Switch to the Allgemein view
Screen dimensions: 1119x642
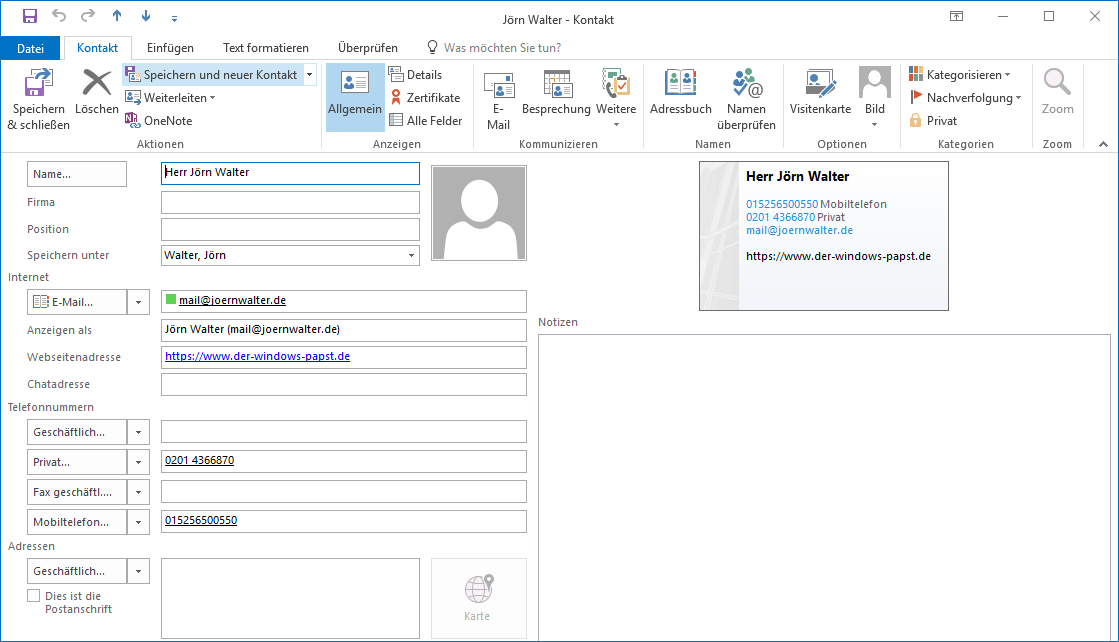pos(355,98)
